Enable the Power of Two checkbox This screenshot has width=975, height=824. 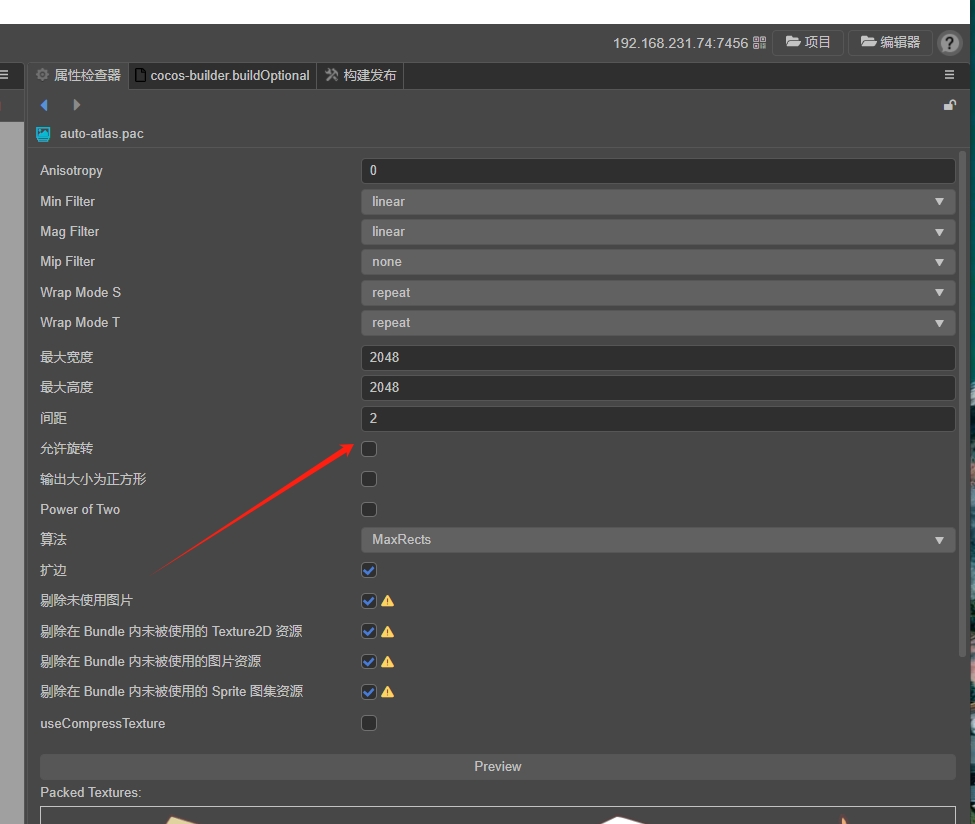coord(369,509)
